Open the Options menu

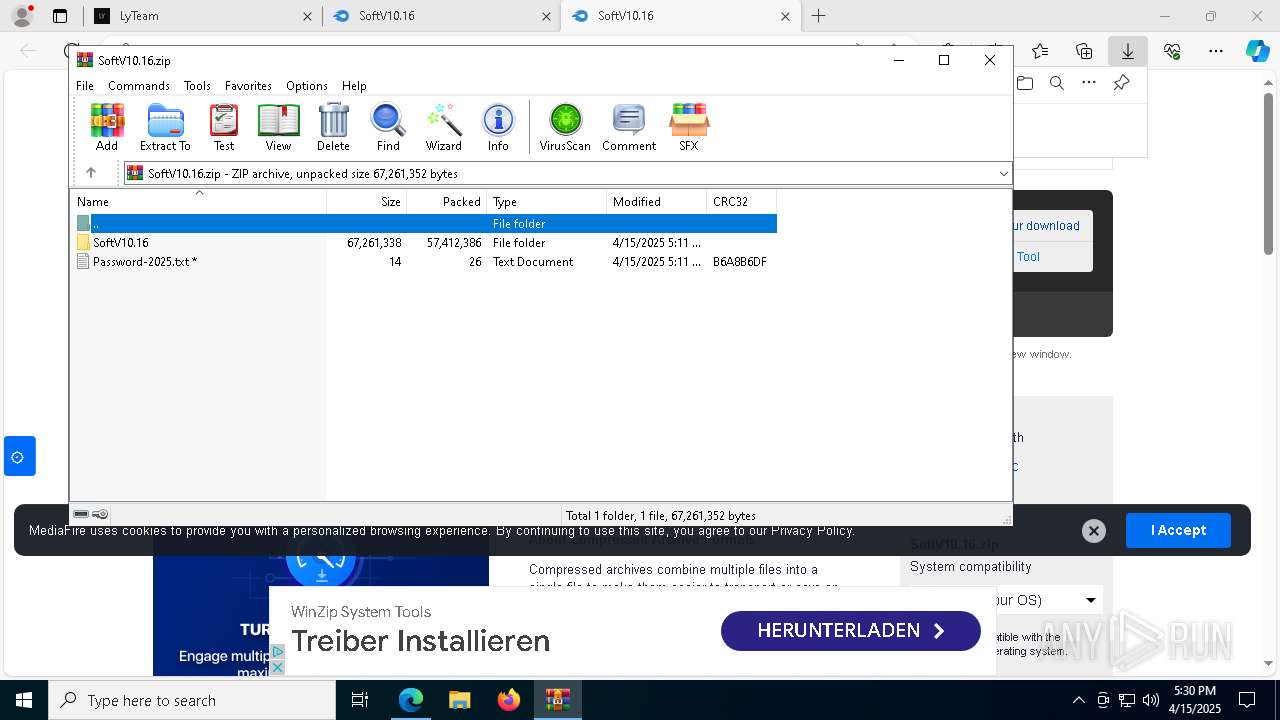[307, 86]
